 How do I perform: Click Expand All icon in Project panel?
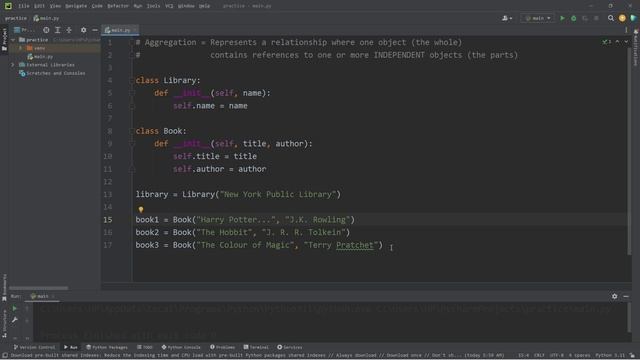click(x=58, y=30)
